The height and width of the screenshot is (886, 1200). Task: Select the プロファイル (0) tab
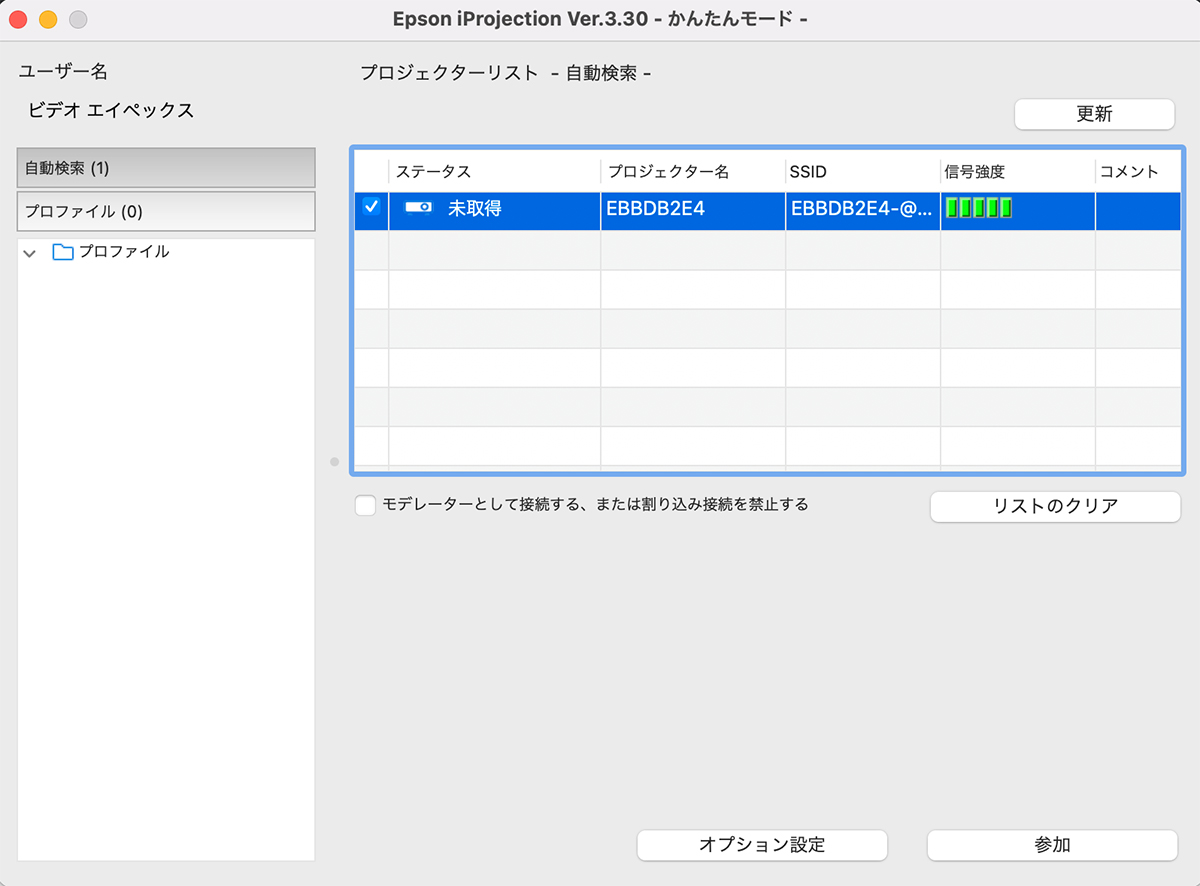tap(166, 212)
